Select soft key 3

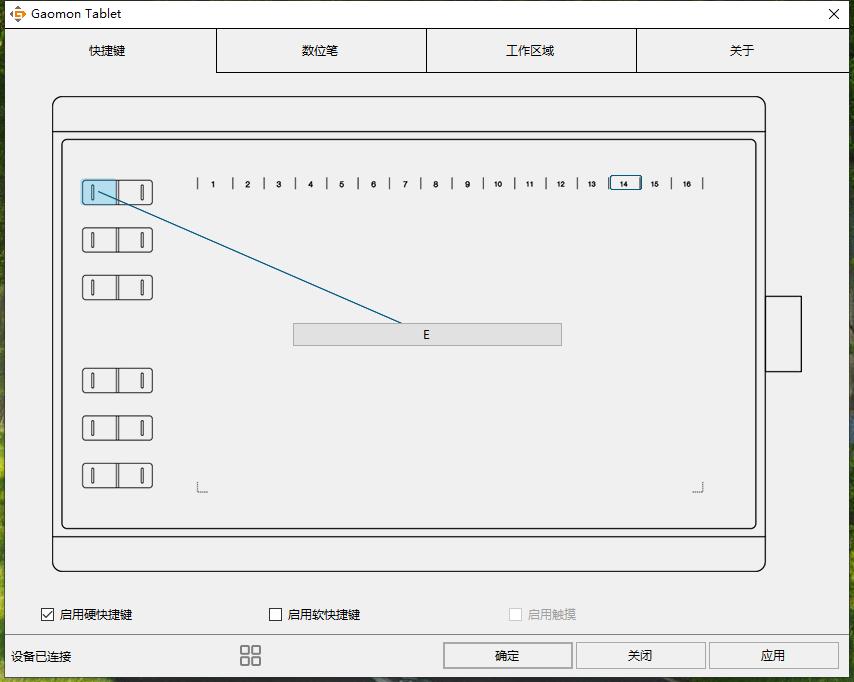tap(279, 184)
